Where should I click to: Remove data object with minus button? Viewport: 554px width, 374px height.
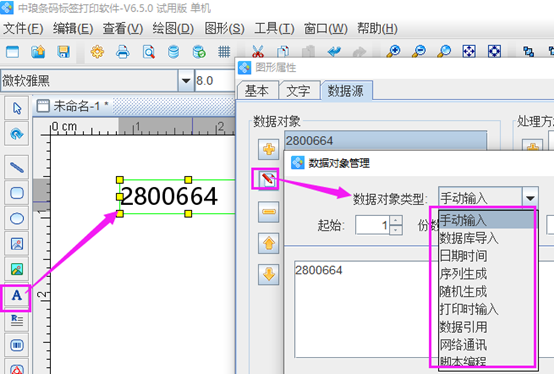[x=269, y=212]
